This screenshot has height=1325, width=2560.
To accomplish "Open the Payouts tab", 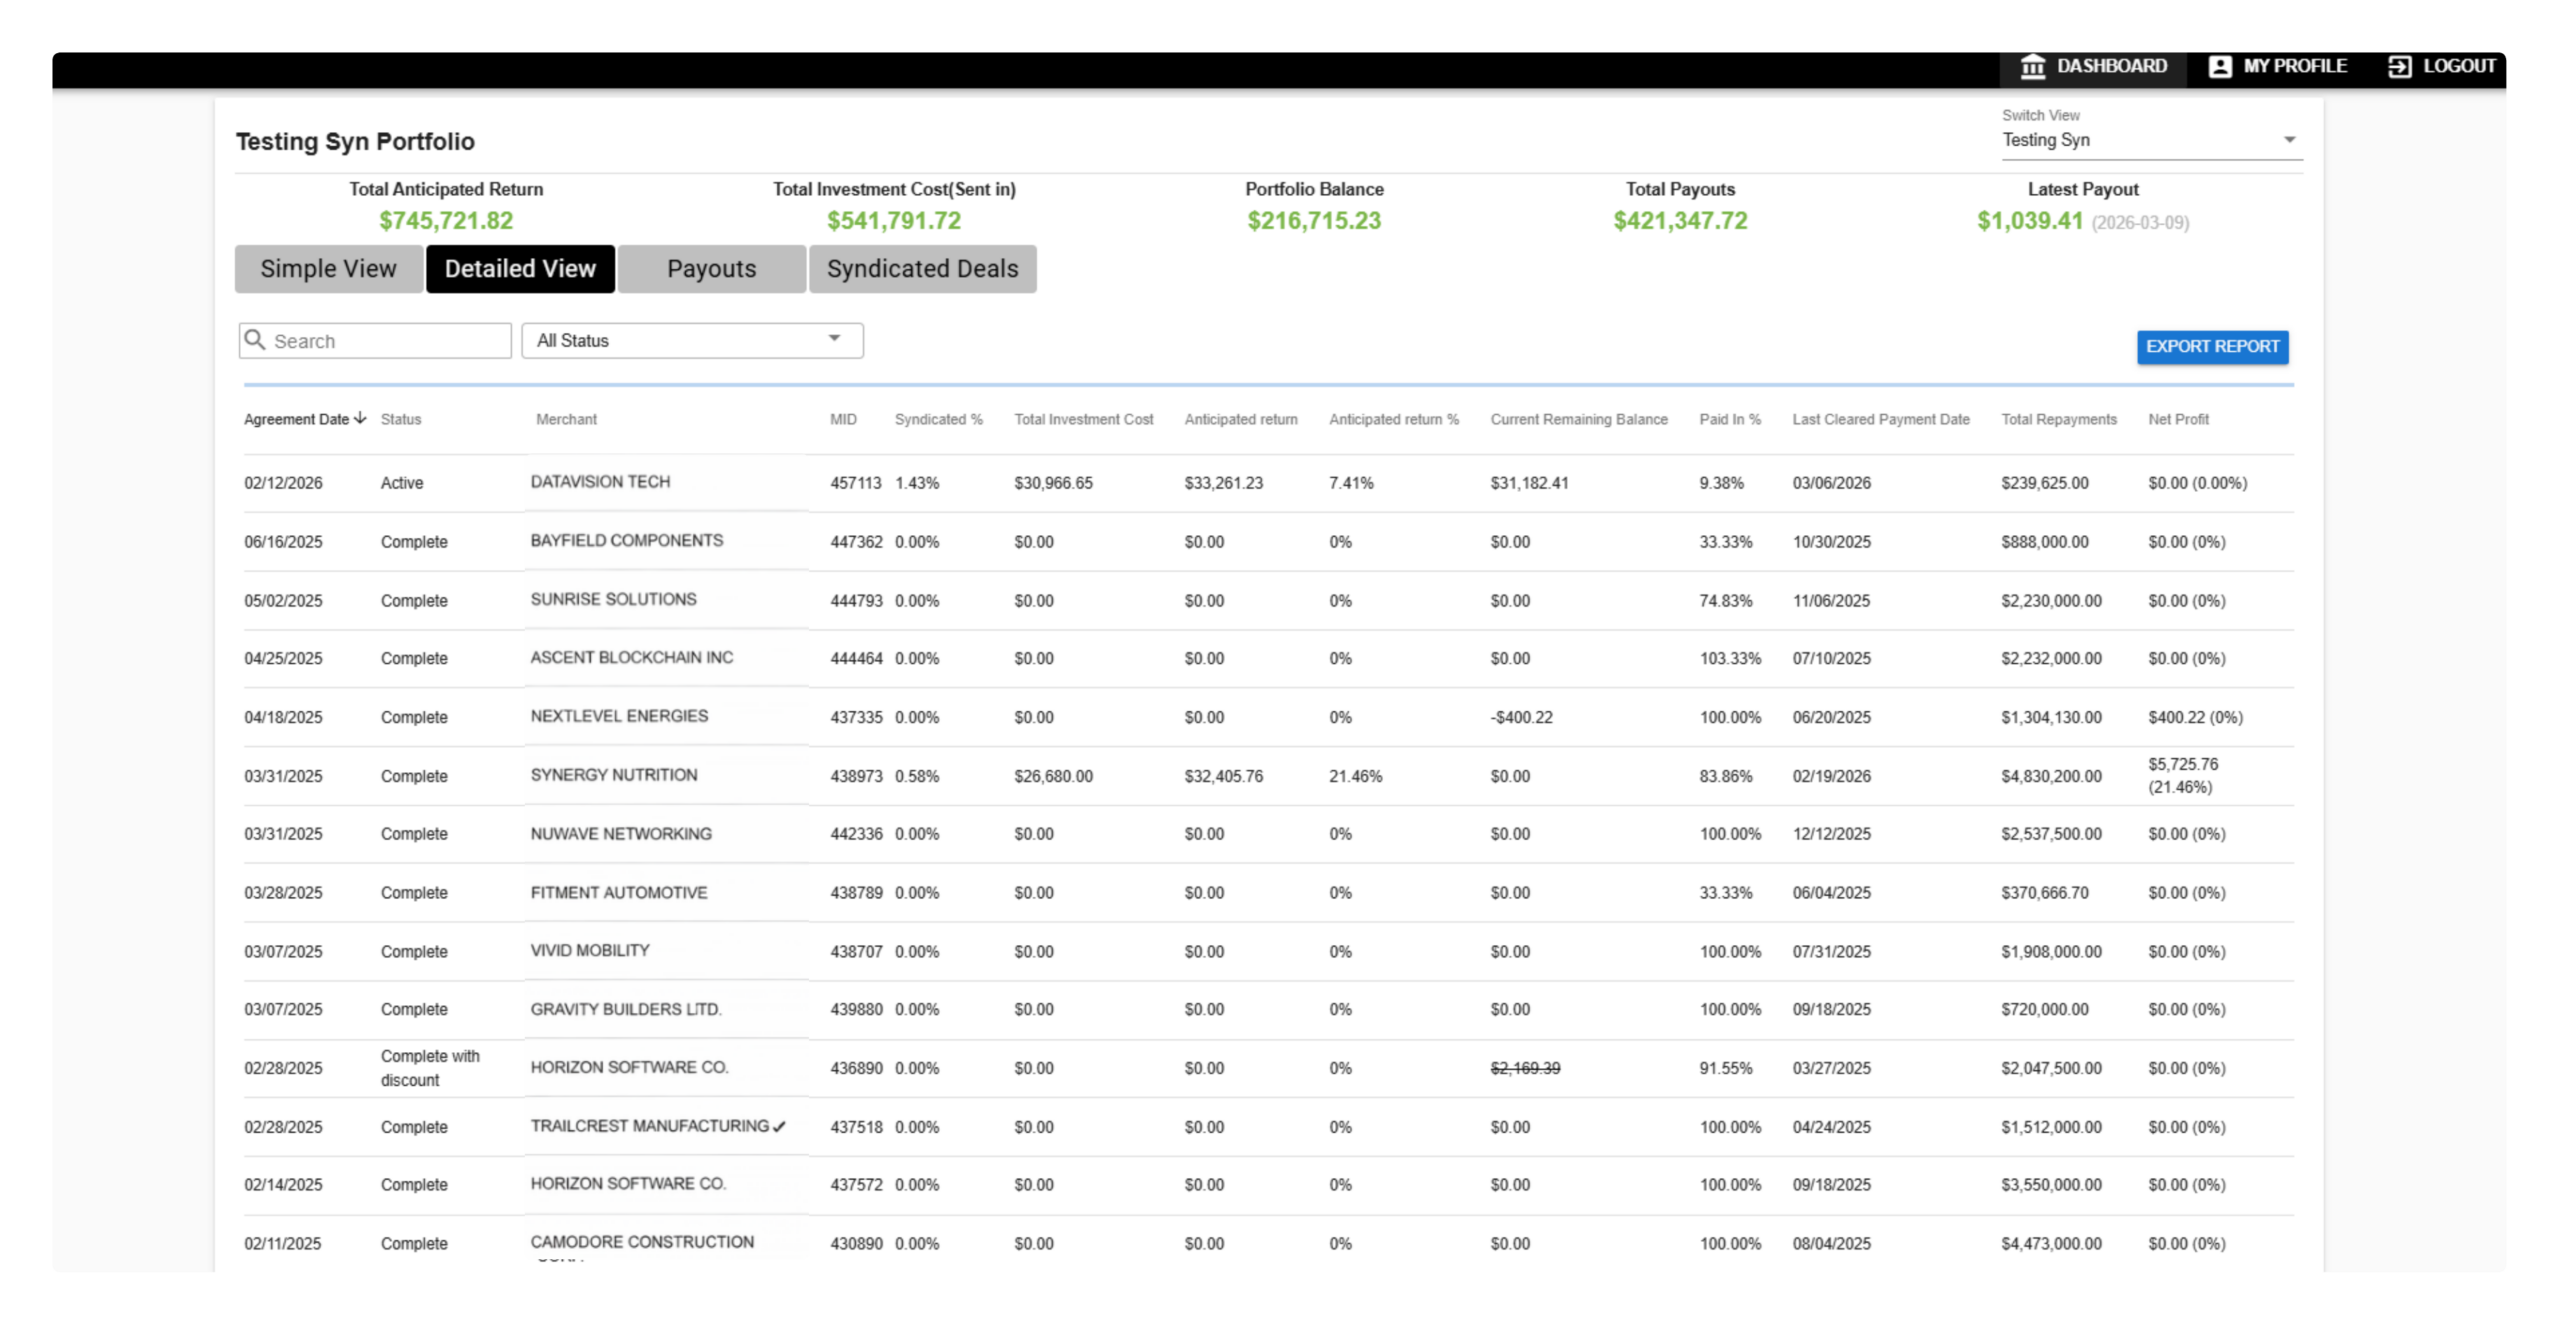I will [711, 269].
